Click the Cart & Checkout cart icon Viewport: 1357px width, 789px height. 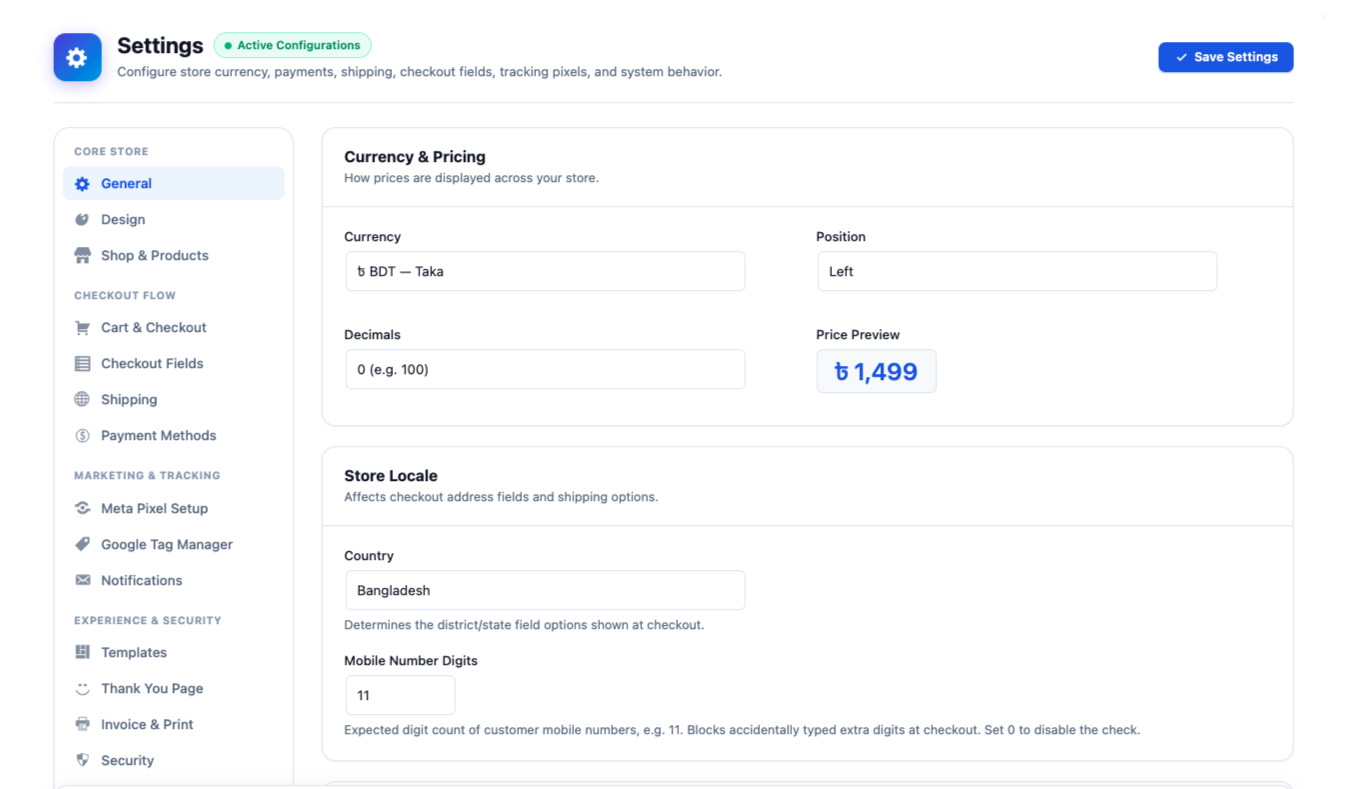coord(82,327)
